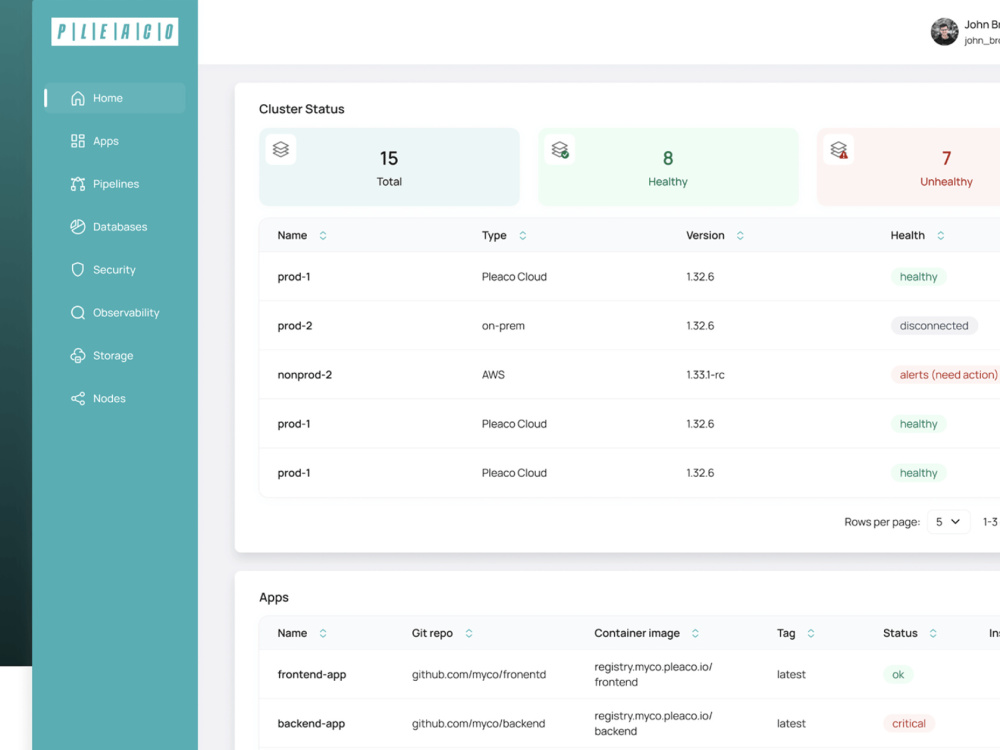1000x750 pixels.
Task: Click the Pipelines icon in sidebar
Action: coord(78,184)
